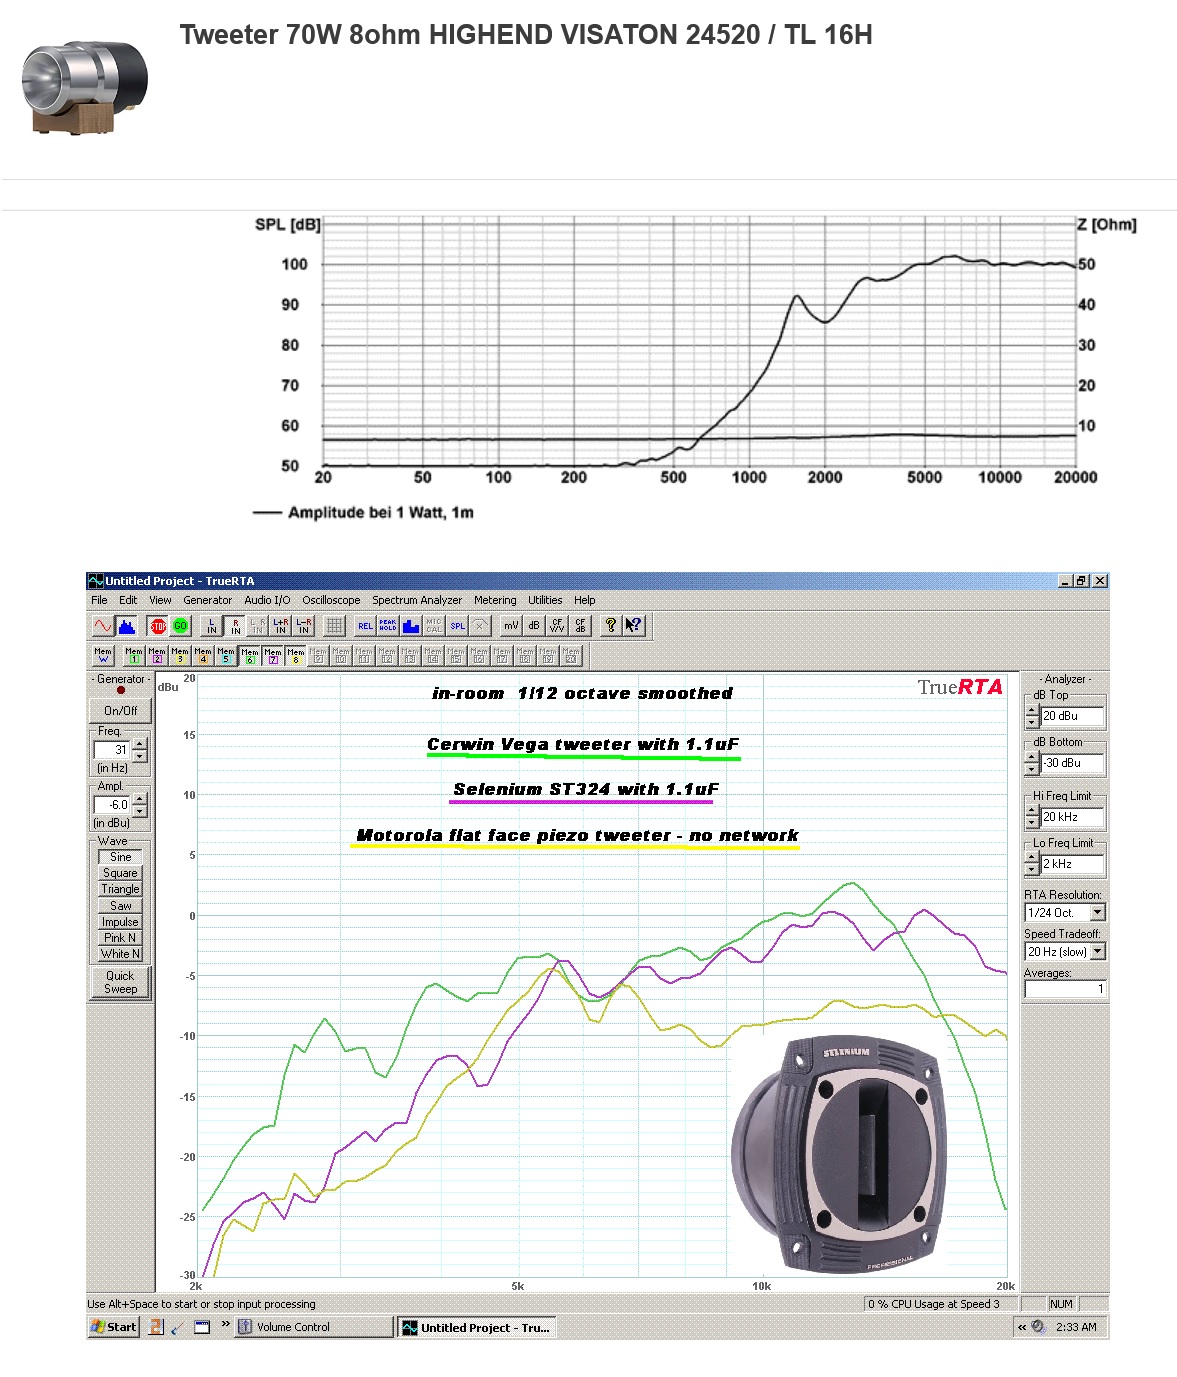The width and height of the screenshot is (1177, 1377).
Task: Open the File menu
Action: pos(99,600)
